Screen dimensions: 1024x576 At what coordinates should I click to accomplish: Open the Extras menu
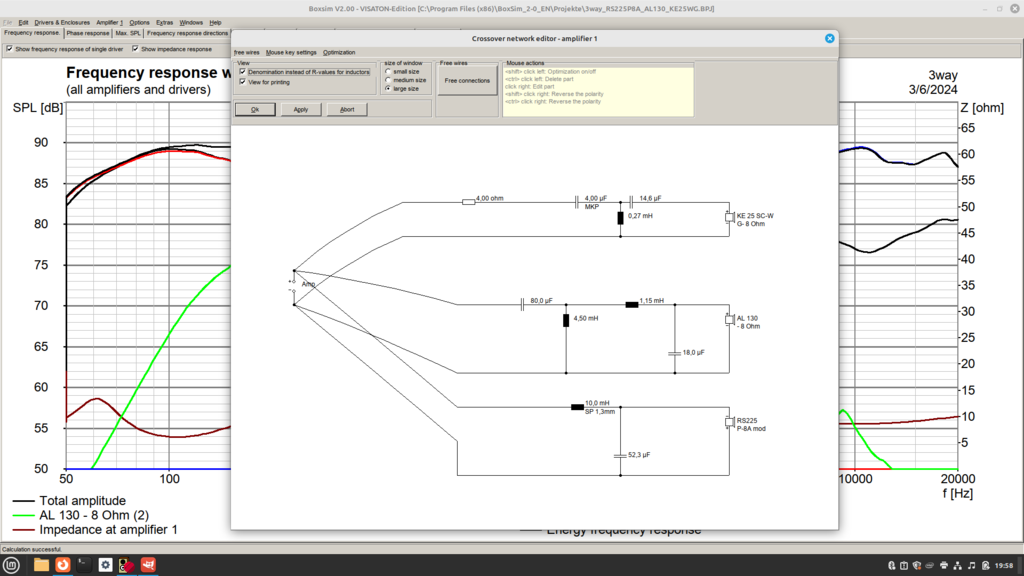(x=165, y=23)
